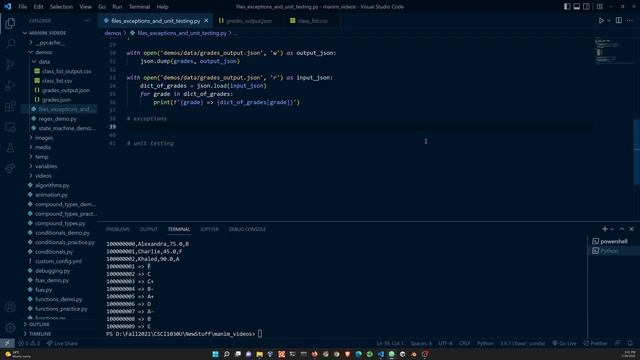Toggle primary side bar visibility
The image size is (640, 360).
[567, 7]
